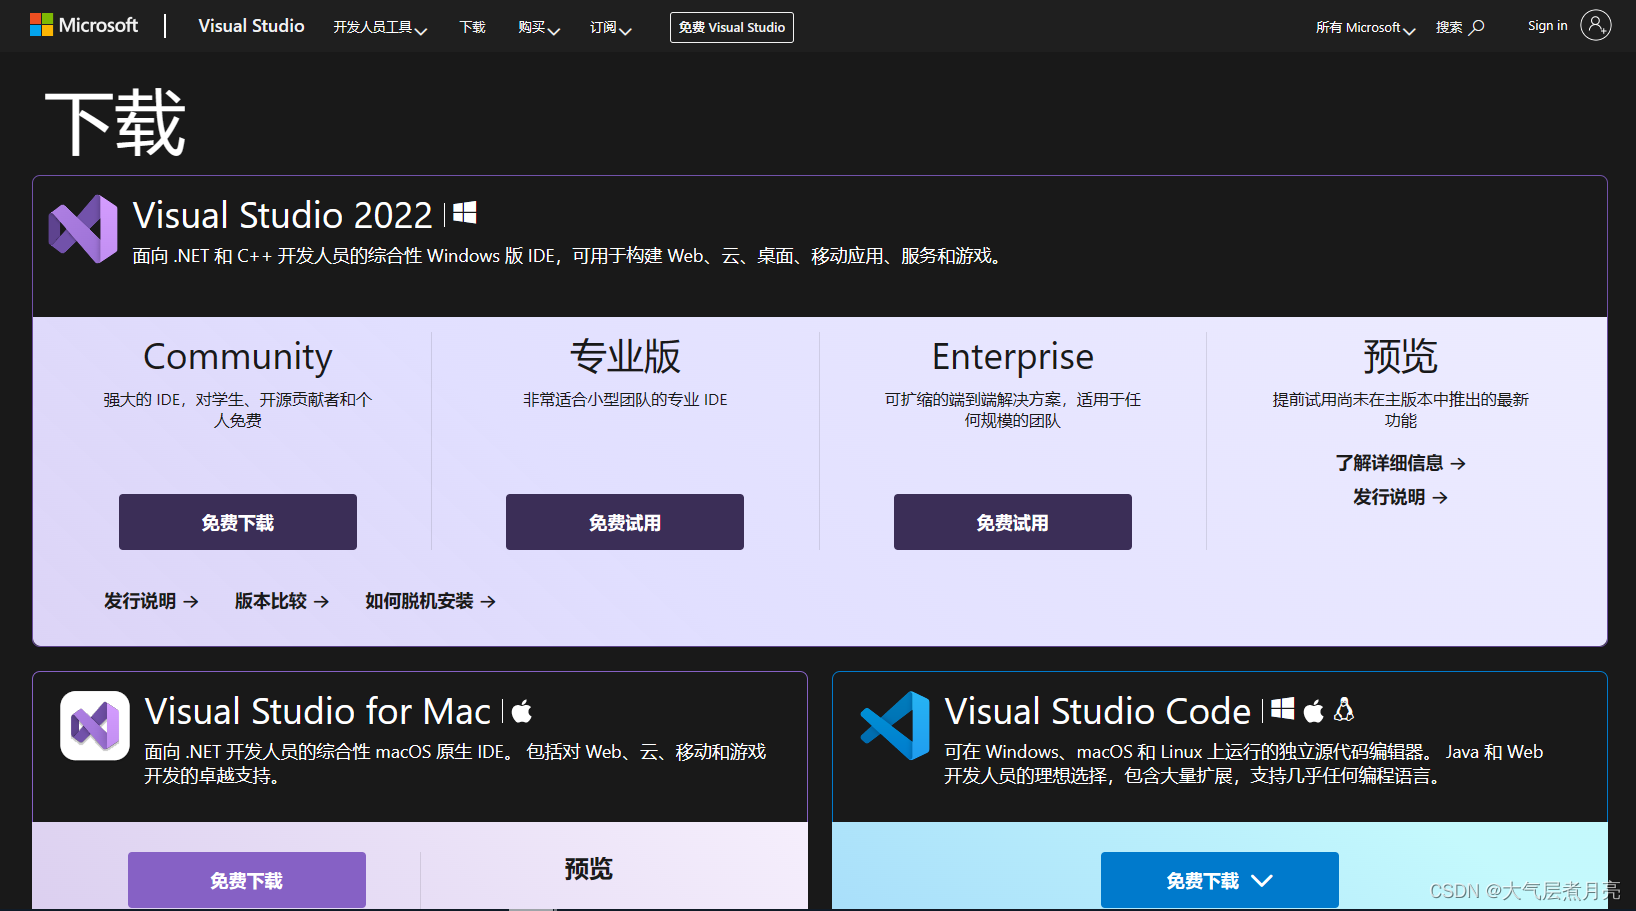The image size is (1636, 911).
Task: Download Community edition with 免费下载
Action: tap(238, 522)
